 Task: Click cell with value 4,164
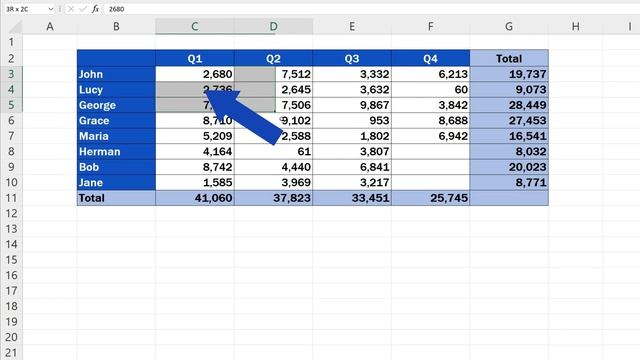(x=195, y=151)
